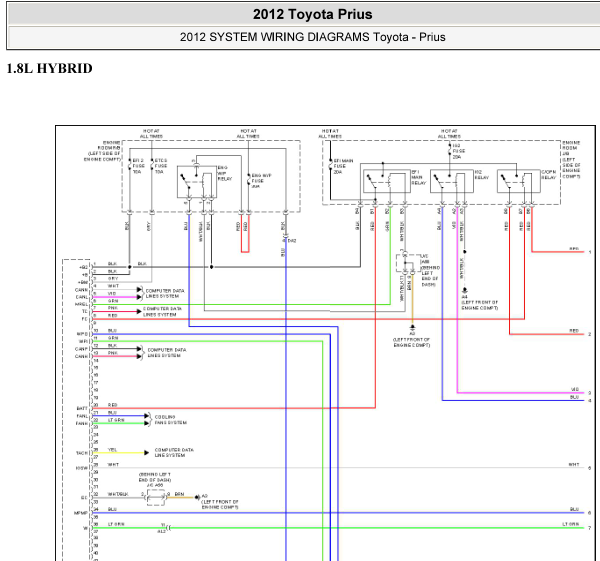Click the 'CANP' pin label
This screenshot has height=561, width=600.
(81, 349)
